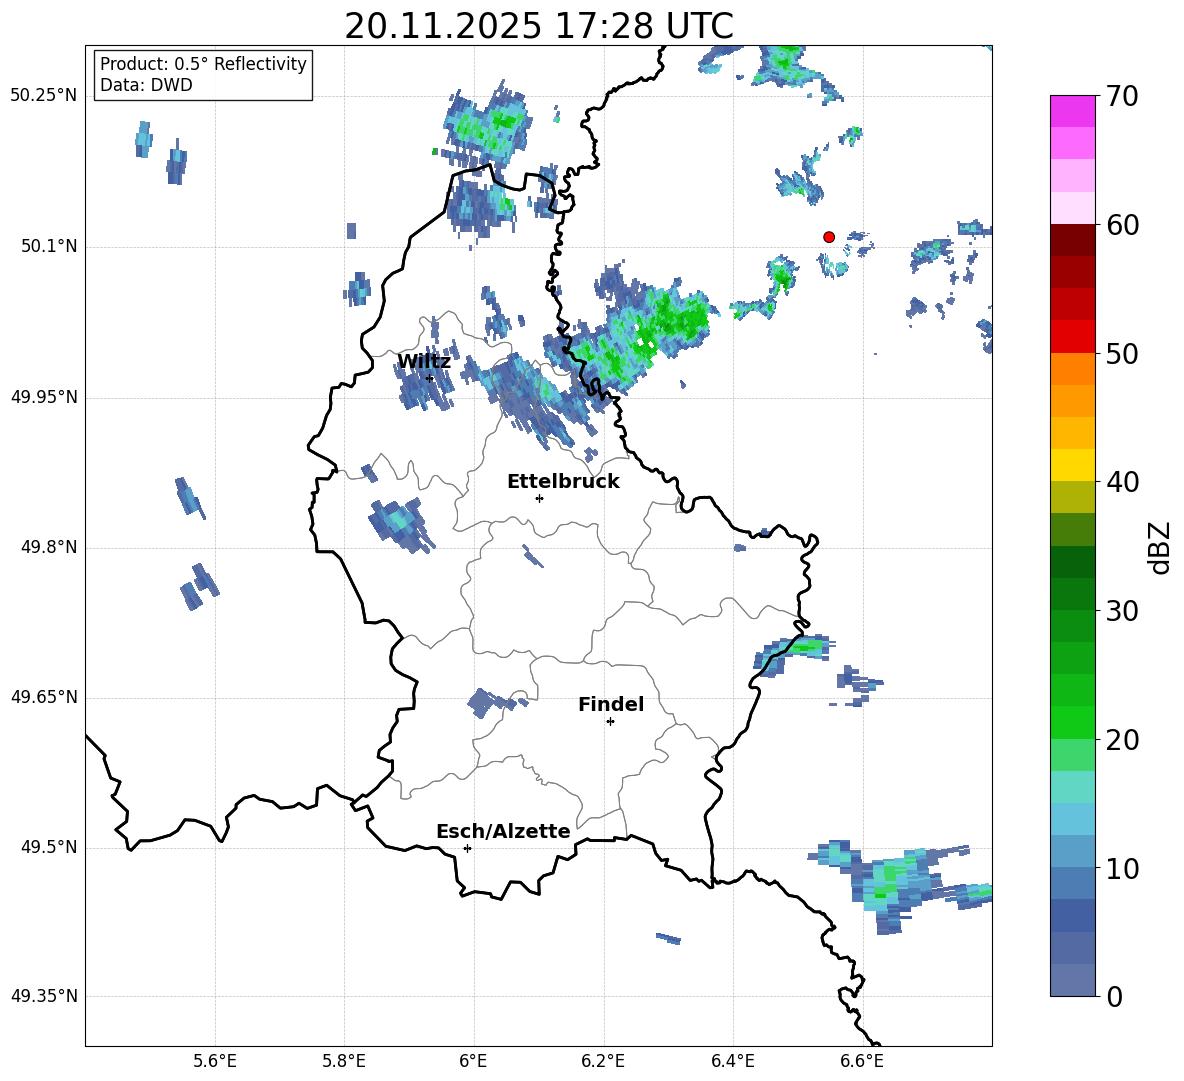Click the dark maroon colorbar segment below 60
This screenshot has width=1184, height=1081.
coord(1072,240)
